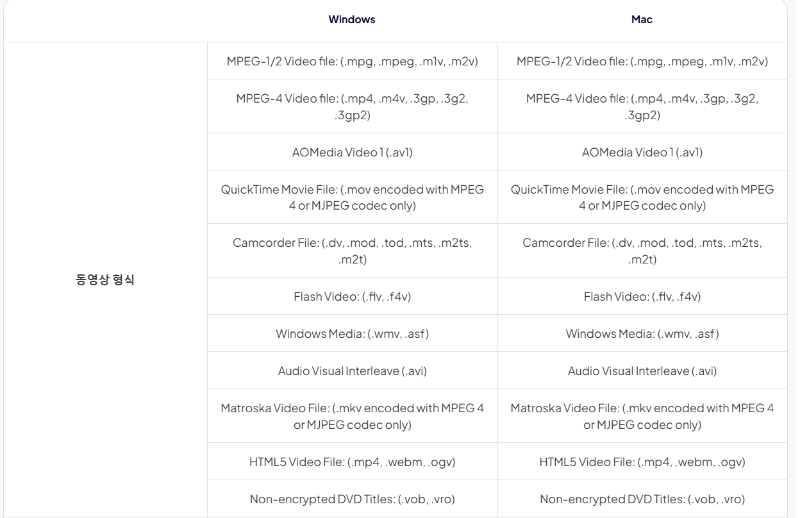Select QuickTime Movie File cell under Windows
Image resolution: width=800 pixels, height=518 pixels.
(352, 198)
